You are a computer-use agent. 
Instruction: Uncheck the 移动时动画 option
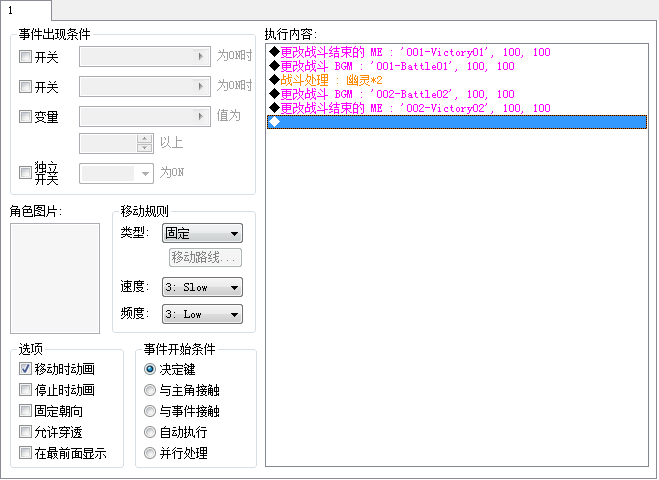(x=25, y=369)
